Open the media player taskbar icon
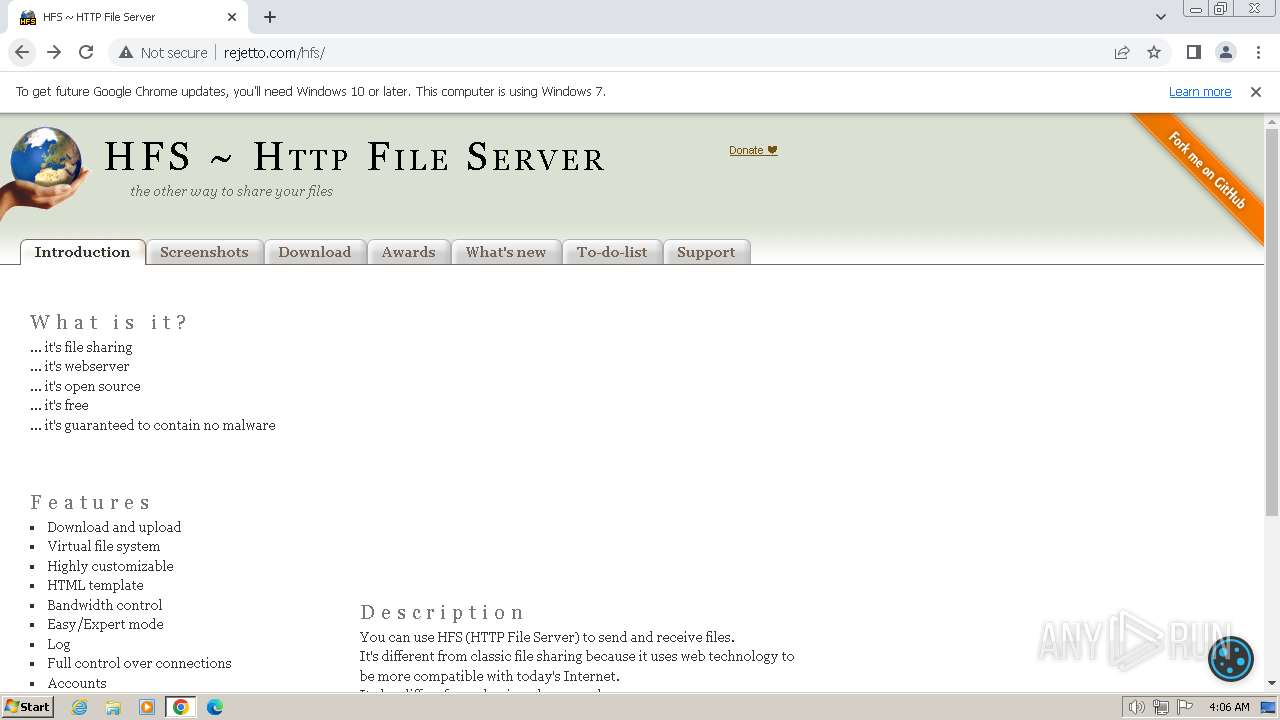Viewport: 1280px width, 720px height. (147, 707)
